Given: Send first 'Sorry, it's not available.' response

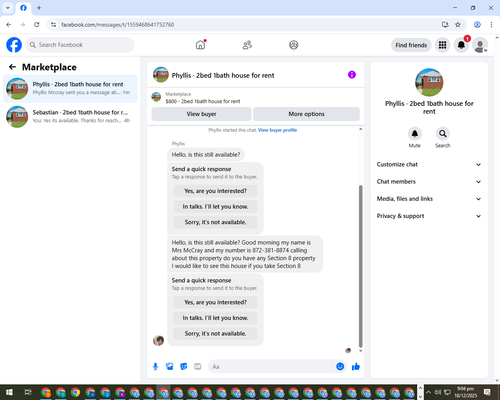Looking at the screenshot, I should coord(215,222).
